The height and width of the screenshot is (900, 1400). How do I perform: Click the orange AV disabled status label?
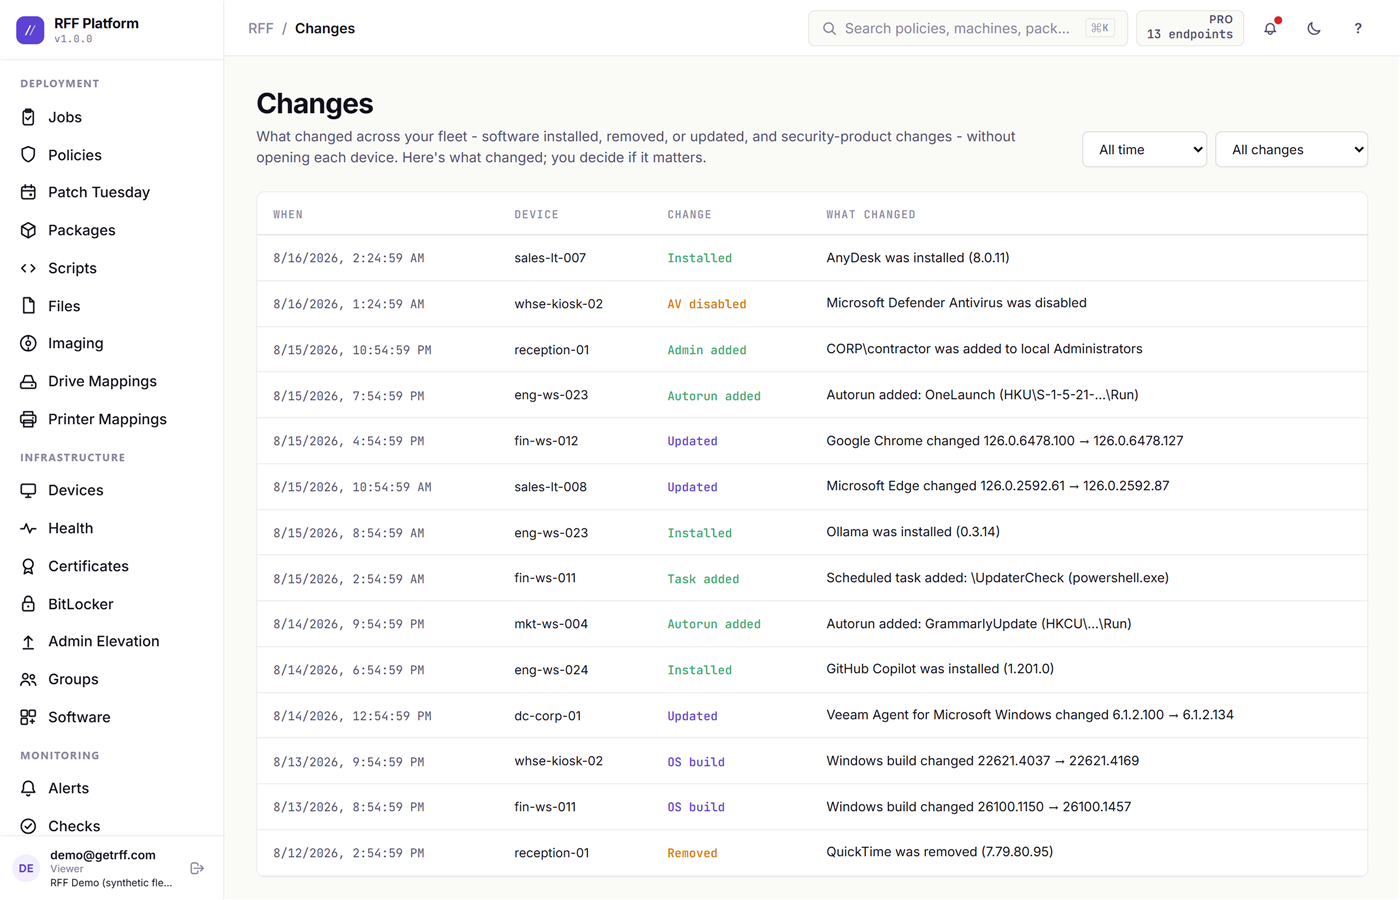coord(706,304)
